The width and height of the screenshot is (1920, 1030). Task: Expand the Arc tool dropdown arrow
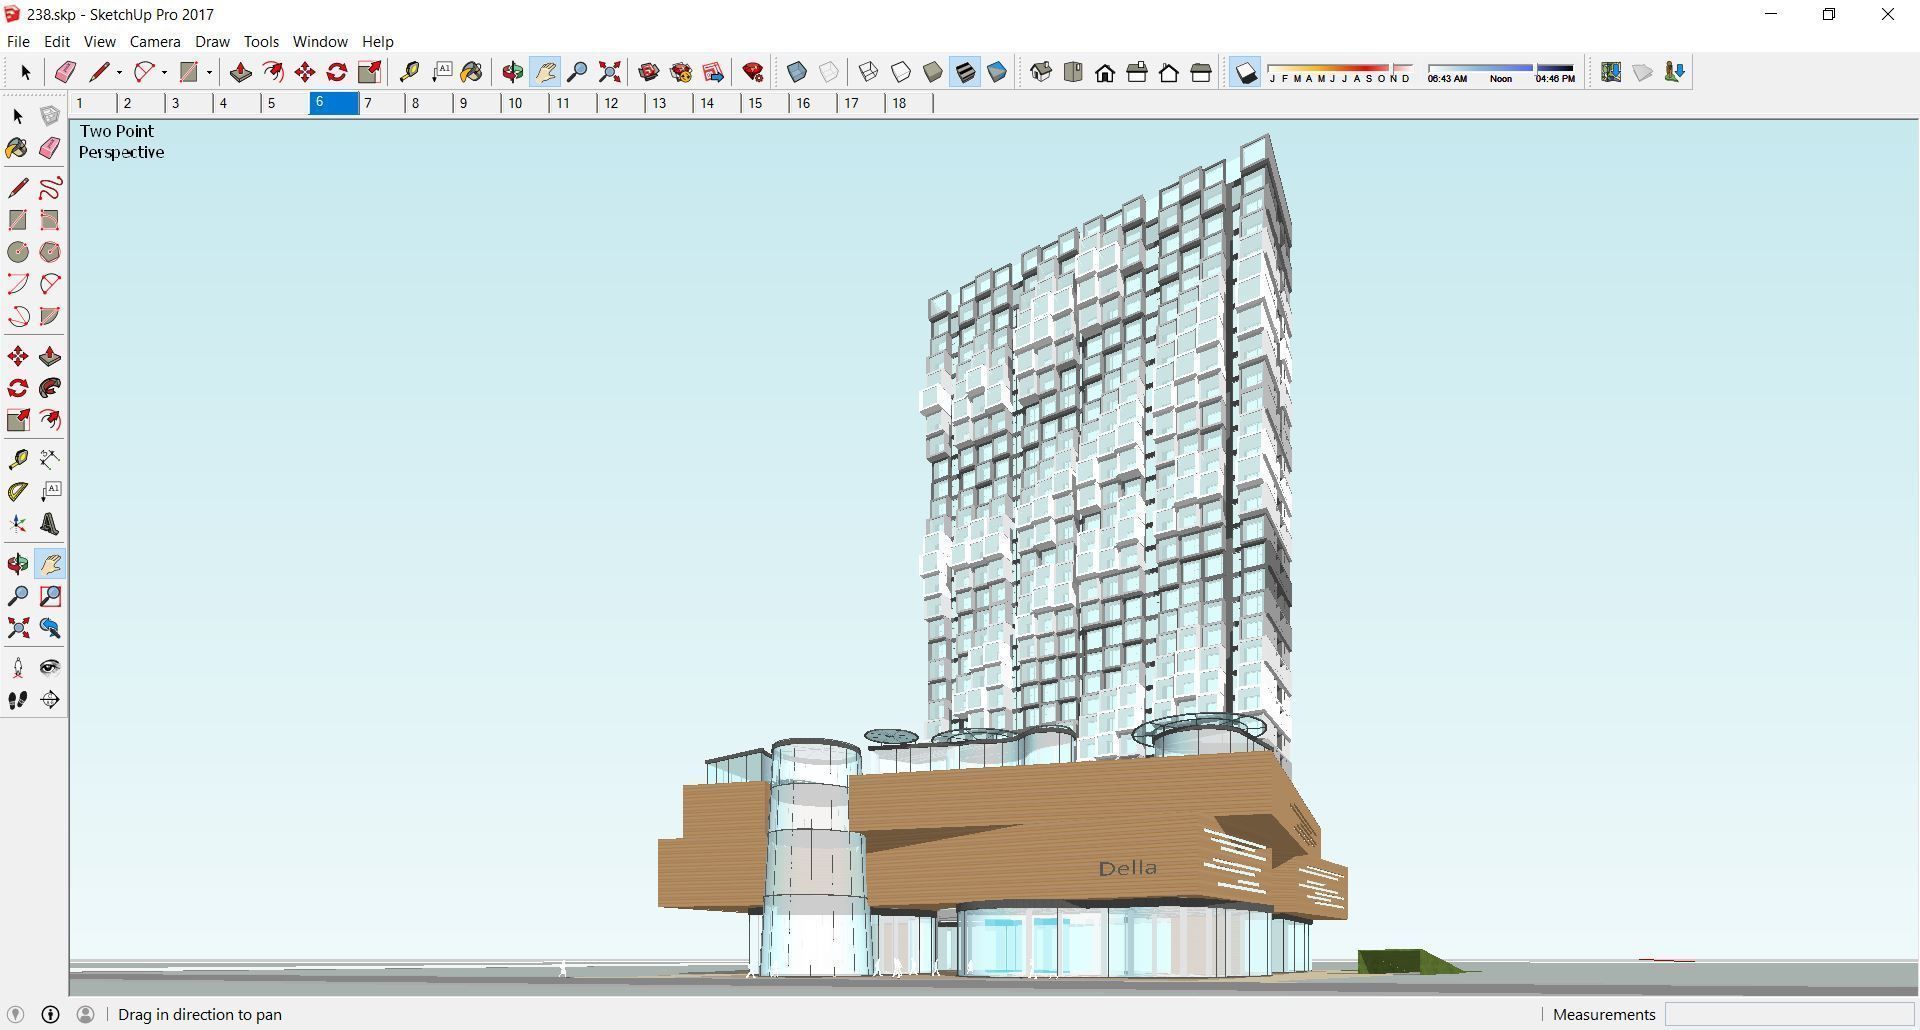tap(164, 72)
